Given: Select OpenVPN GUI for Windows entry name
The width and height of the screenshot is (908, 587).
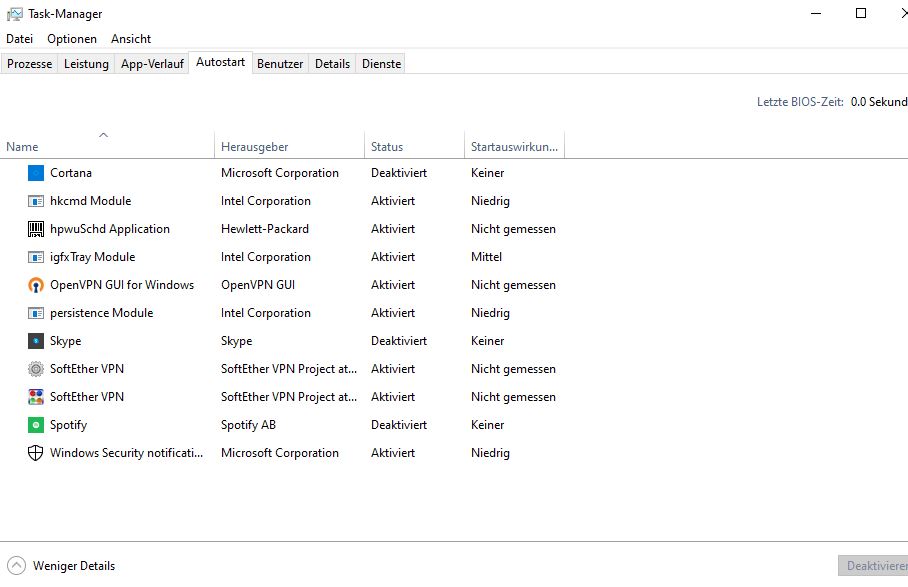Looking at the screenshot, I should (x=122, y=285).
